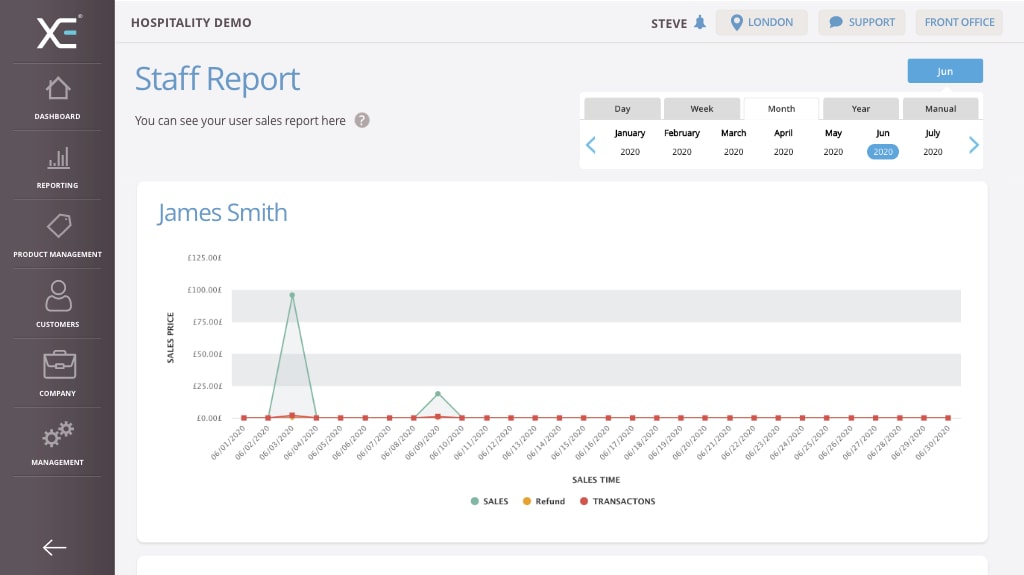This screenshot has width=1024, height=575.
Task: Switch to the Manual tab
Action: point(940,109)
